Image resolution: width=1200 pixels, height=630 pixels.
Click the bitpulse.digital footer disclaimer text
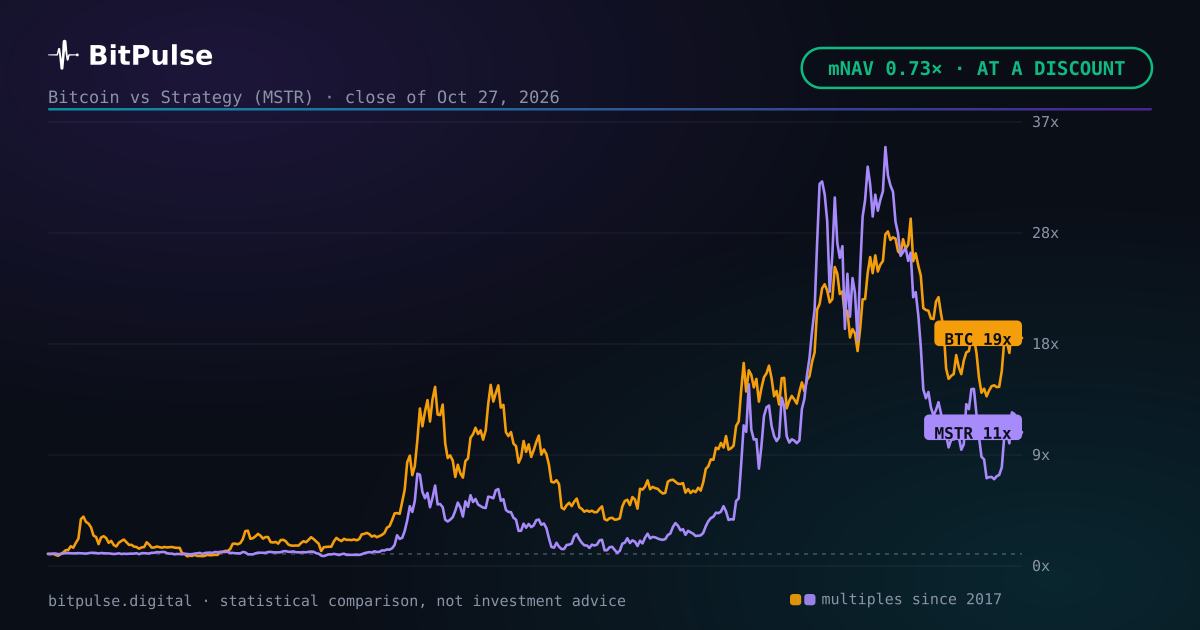coord(337,601)
